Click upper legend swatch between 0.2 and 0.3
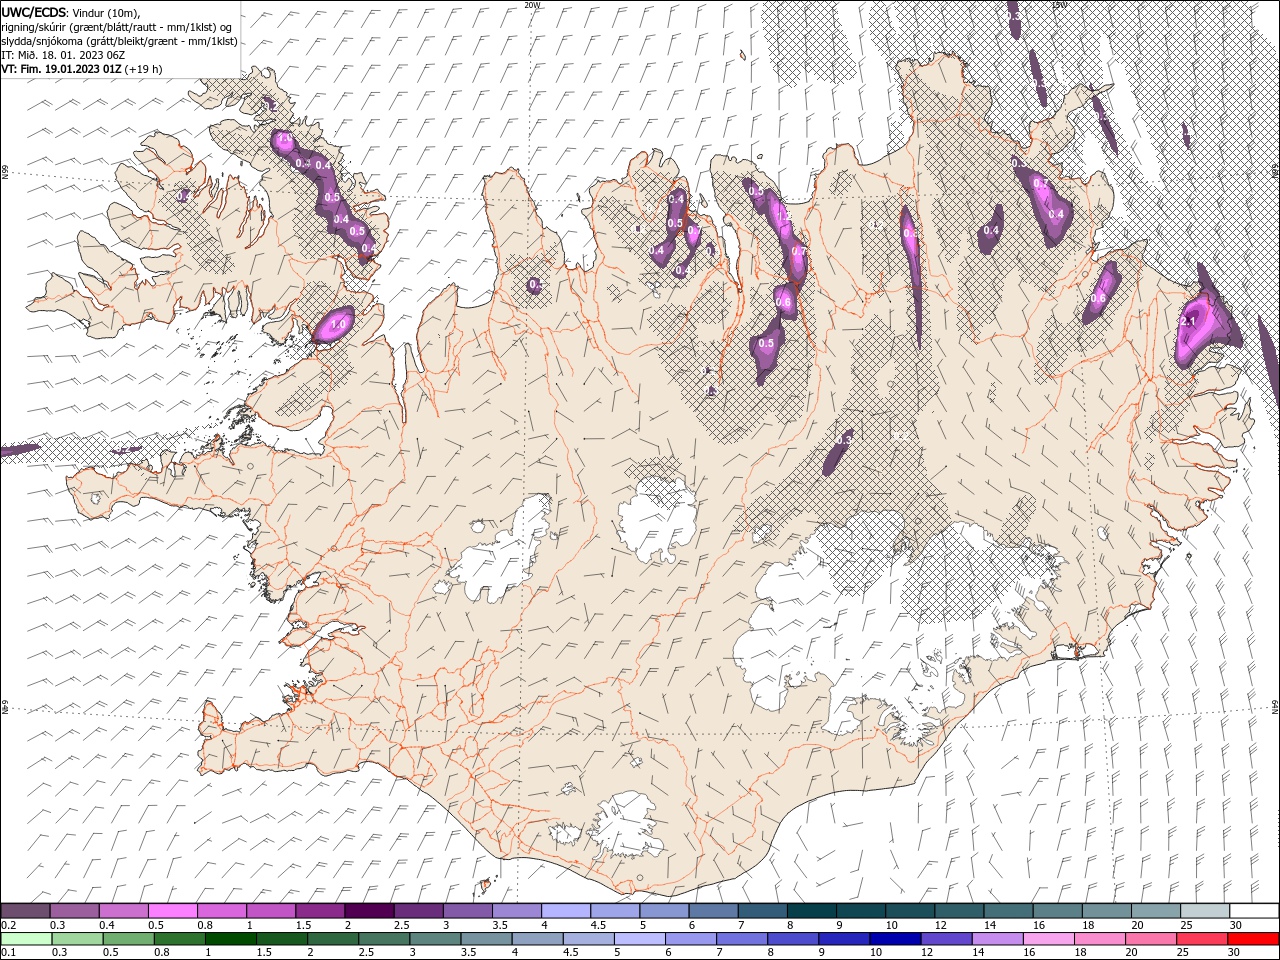 (25, 910)
